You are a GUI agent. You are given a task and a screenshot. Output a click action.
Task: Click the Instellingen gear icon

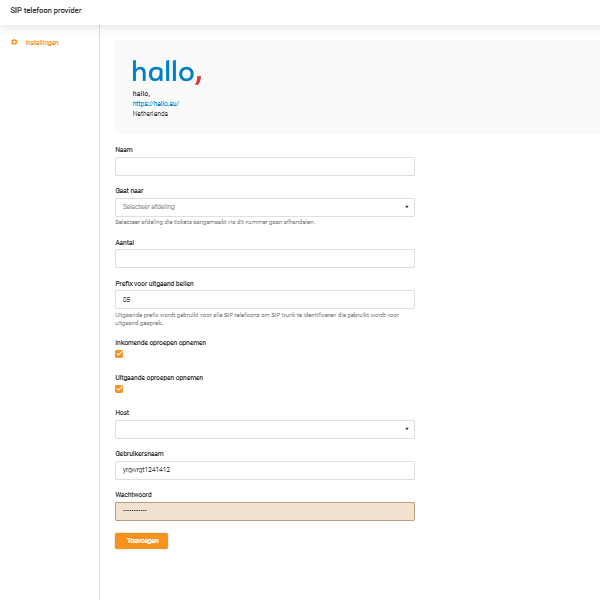coord(14,42)
